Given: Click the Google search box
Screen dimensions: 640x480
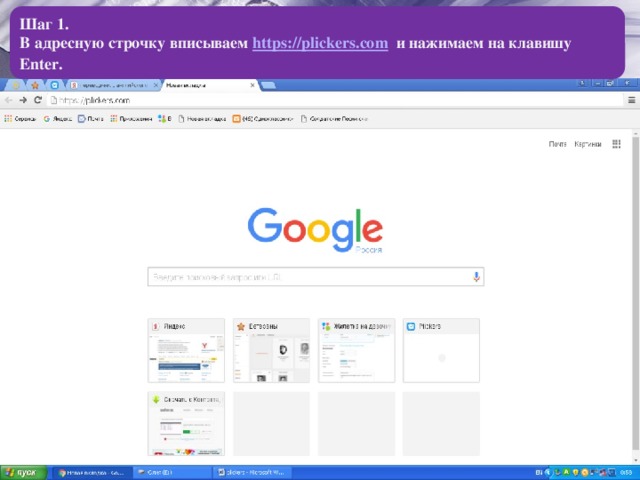Looking at the screenshot, I should click(316, 277).
